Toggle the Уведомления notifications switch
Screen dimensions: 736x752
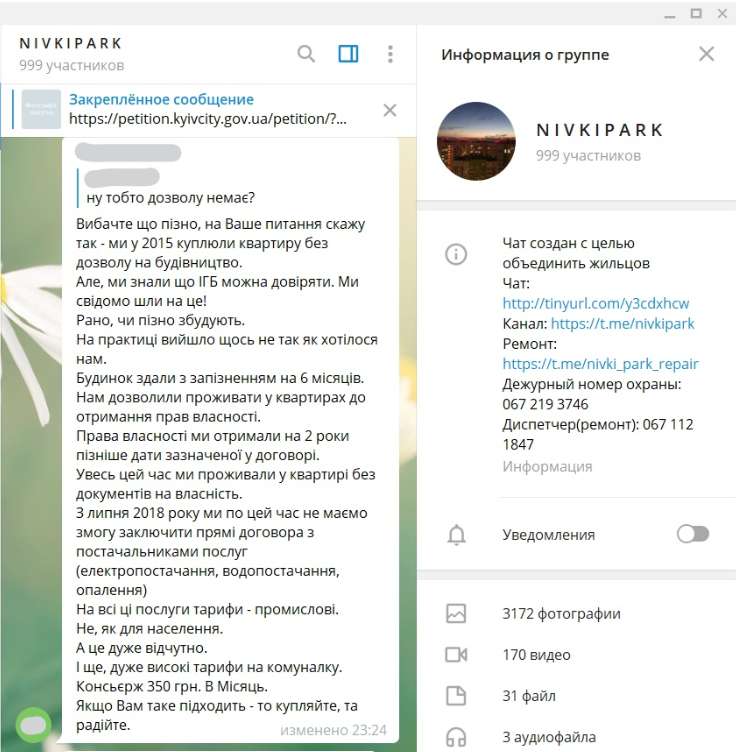tap(692, 534)
